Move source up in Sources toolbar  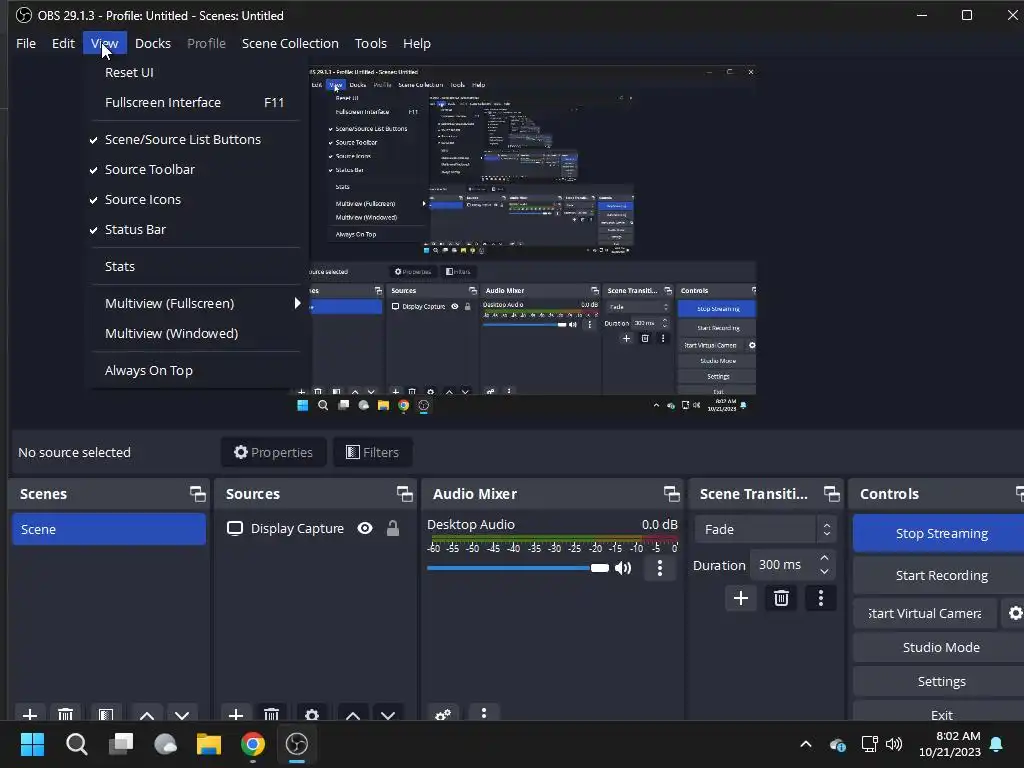tap(353, 714)
